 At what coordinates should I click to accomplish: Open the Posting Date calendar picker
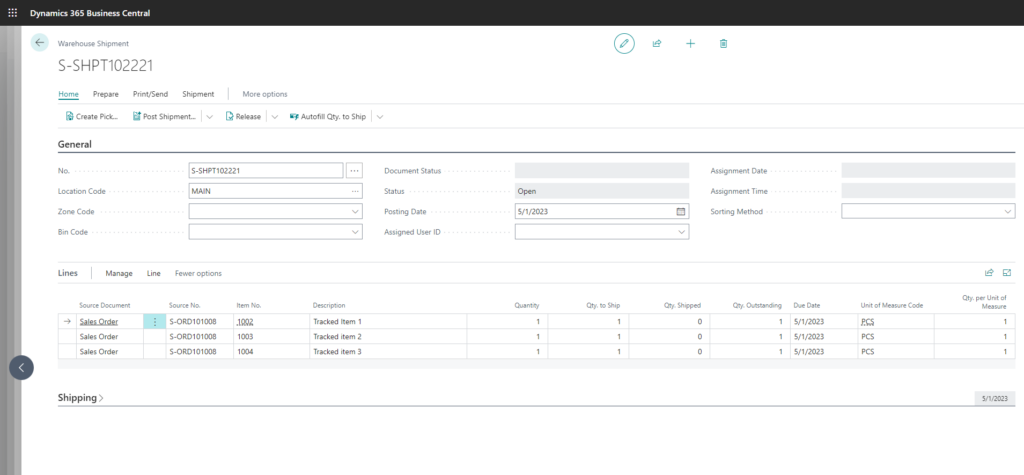[x=681, y=212]
